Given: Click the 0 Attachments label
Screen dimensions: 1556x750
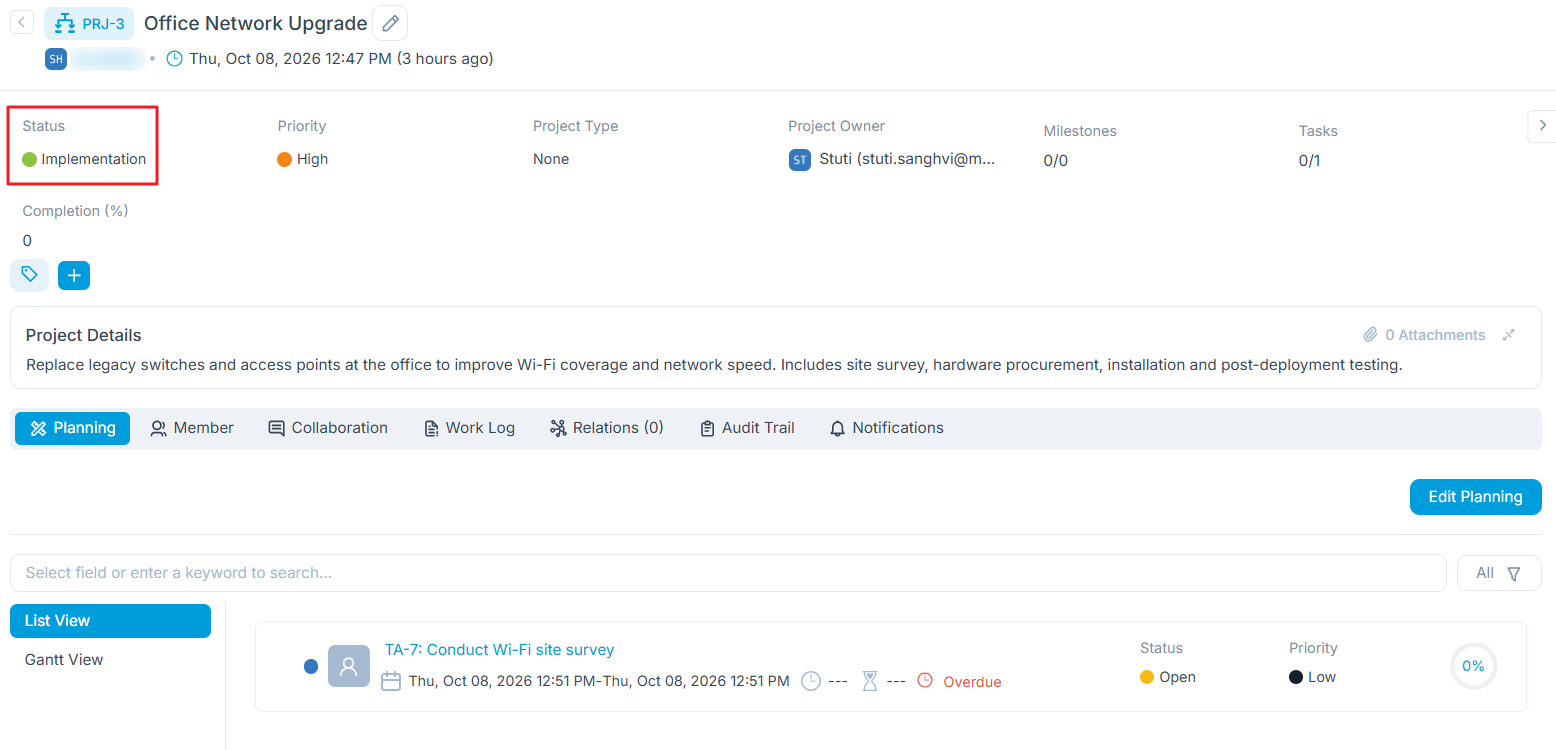Looking at the screenshot, I should pos(1435,335).
